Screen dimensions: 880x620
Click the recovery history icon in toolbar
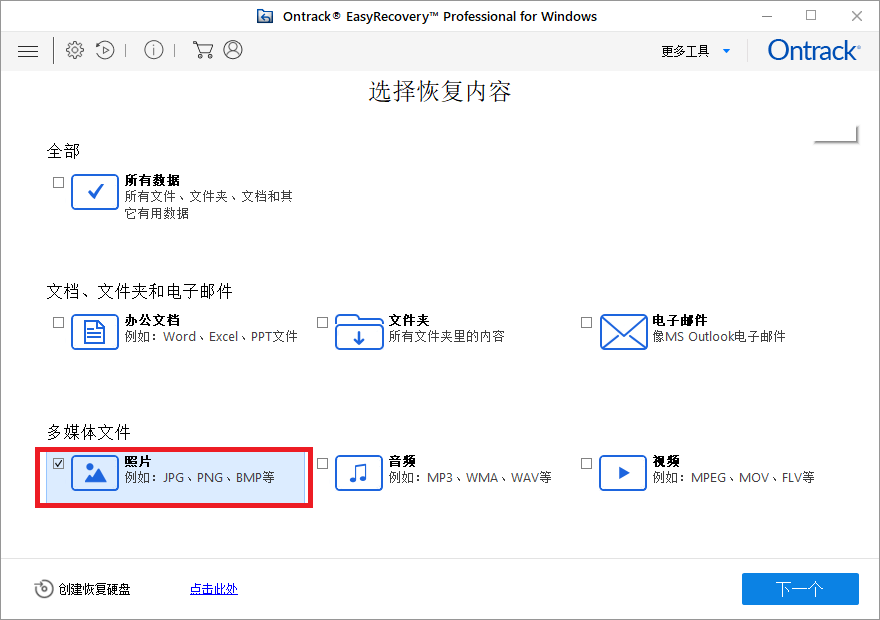click(105, 50)
